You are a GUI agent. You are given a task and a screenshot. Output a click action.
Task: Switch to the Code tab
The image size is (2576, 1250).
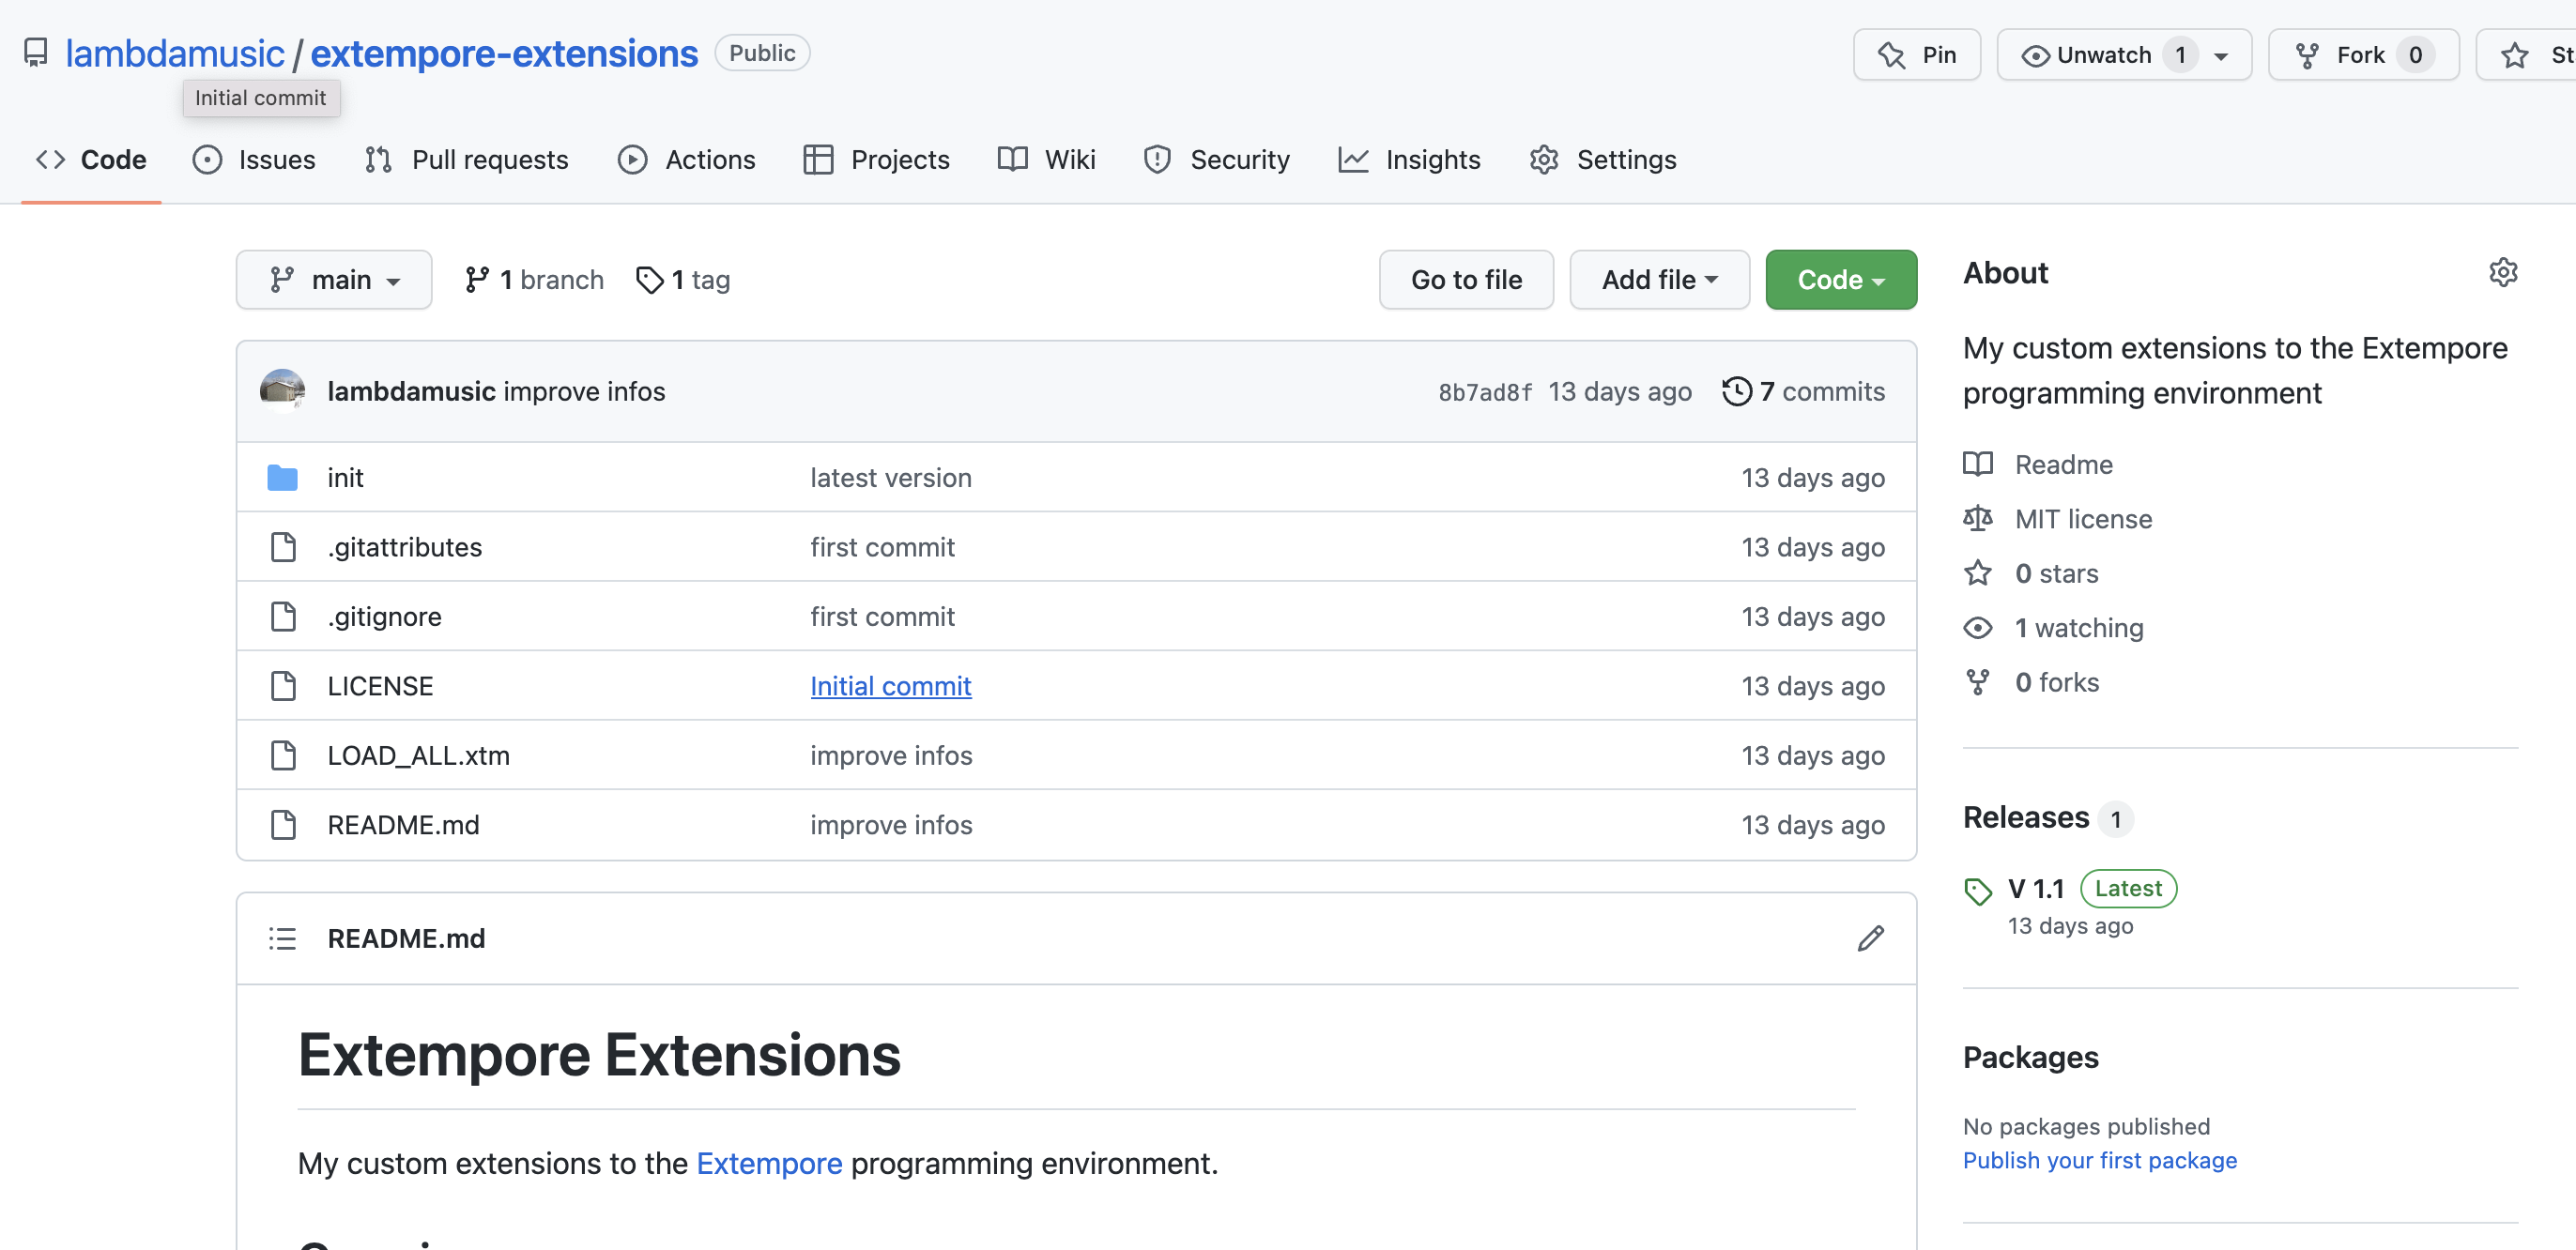coord(91,160)
